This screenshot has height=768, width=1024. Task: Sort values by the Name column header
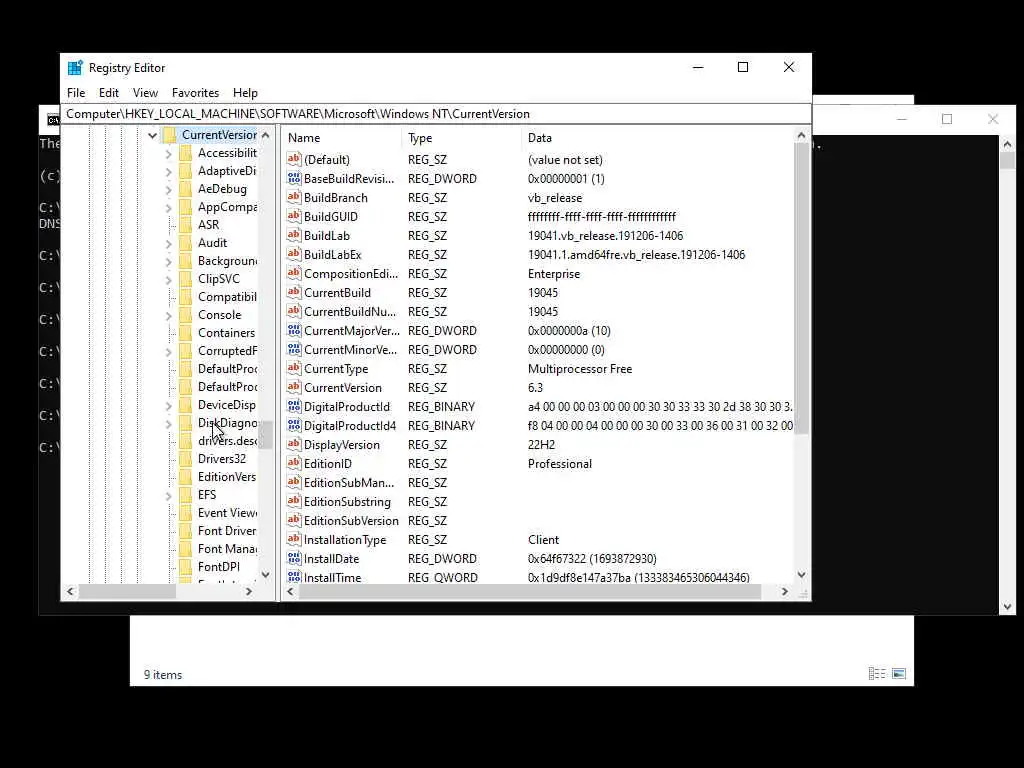[342, 138]
